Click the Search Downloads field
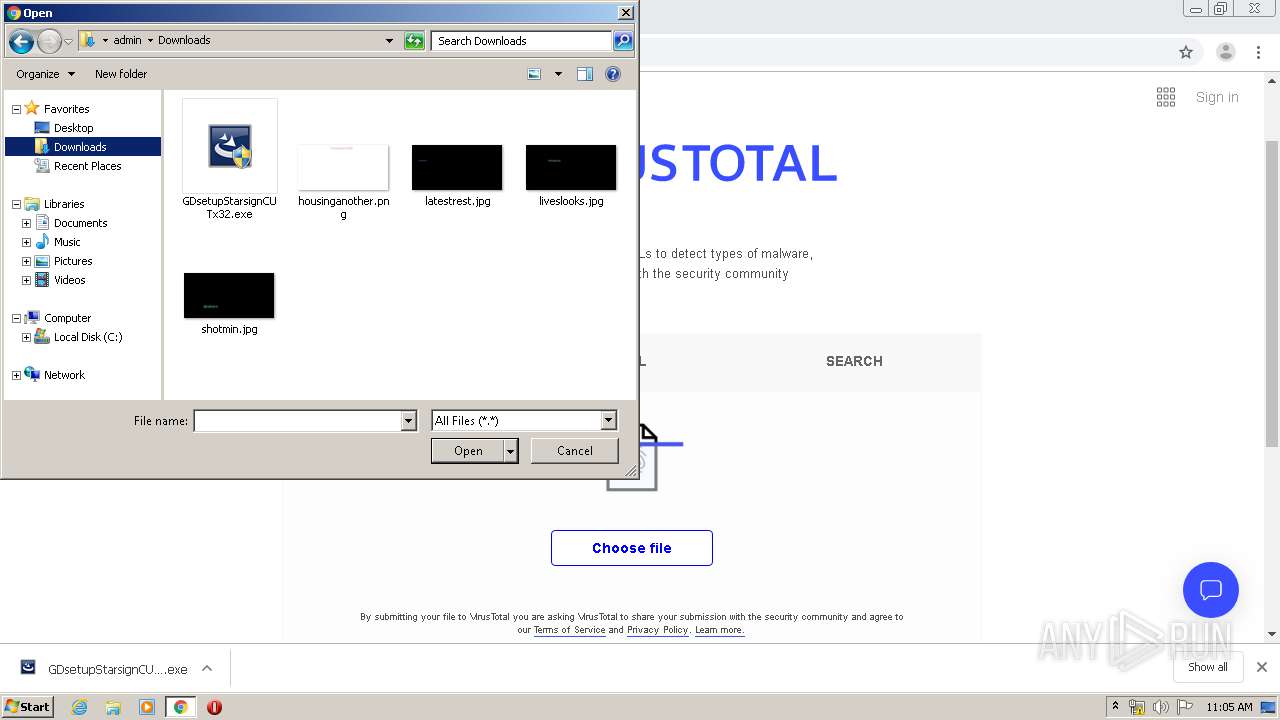The height and width of the screenshot is (720, 1280). (522, 41)
